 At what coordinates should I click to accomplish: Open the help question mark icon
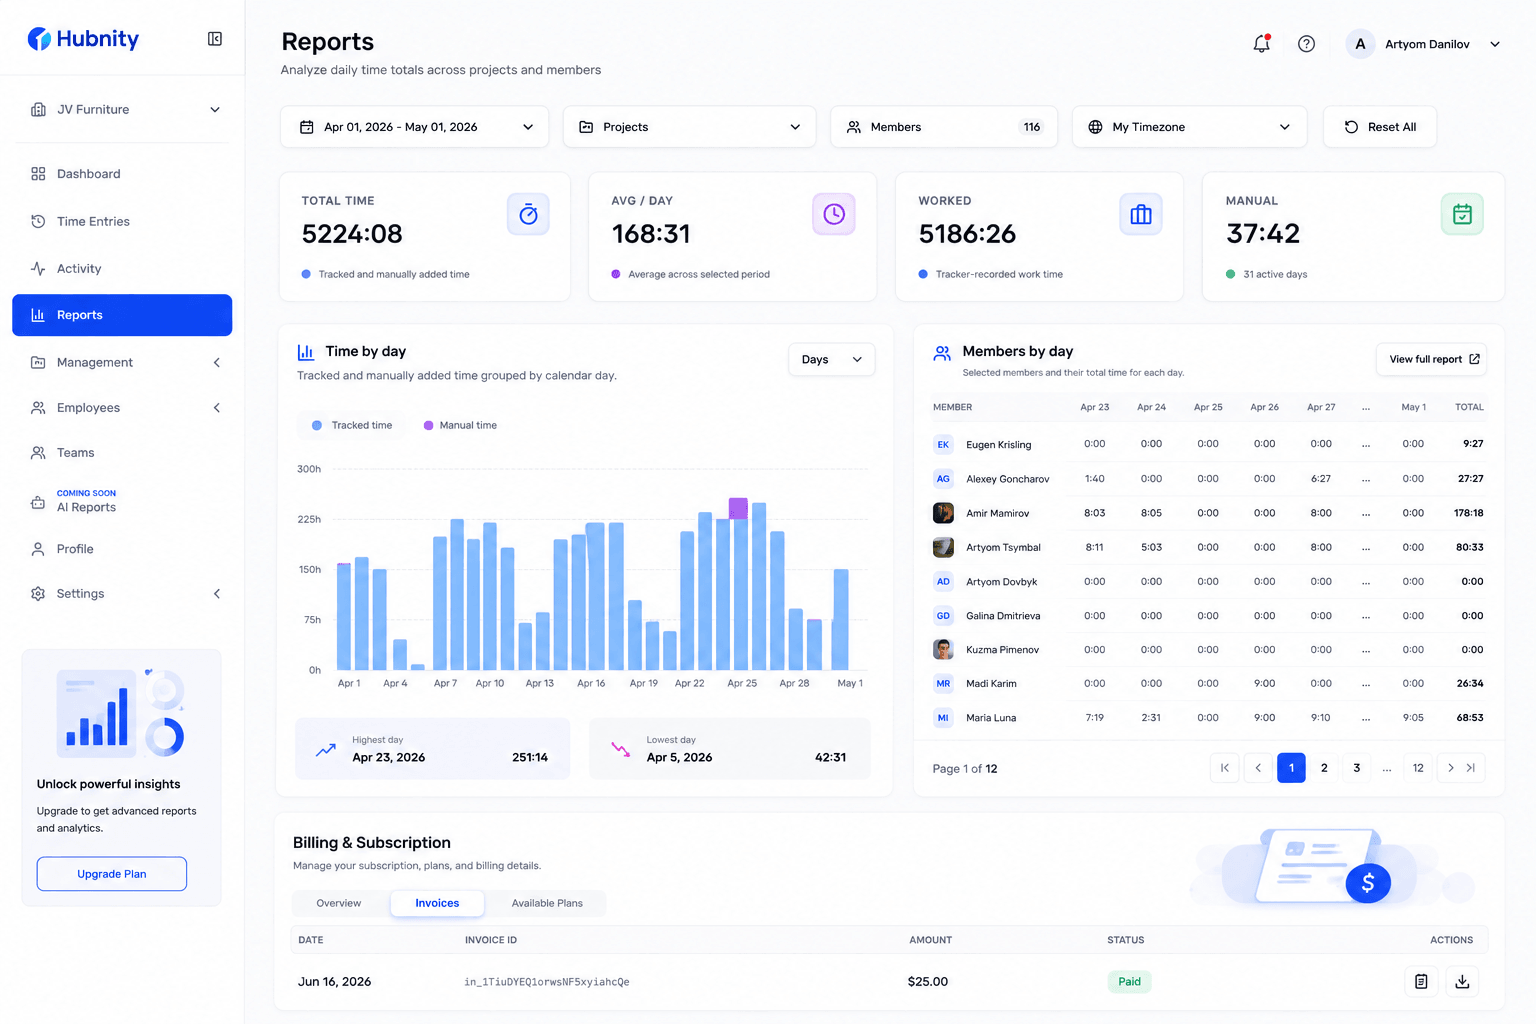click(x=1306, y=44)
